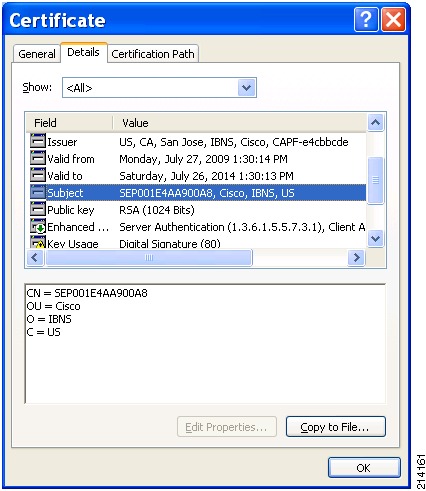Image resolution: width=426 pixels, height=491 pixels.
Task: Click the list's scroll up arrow
Action: (376, 123)
